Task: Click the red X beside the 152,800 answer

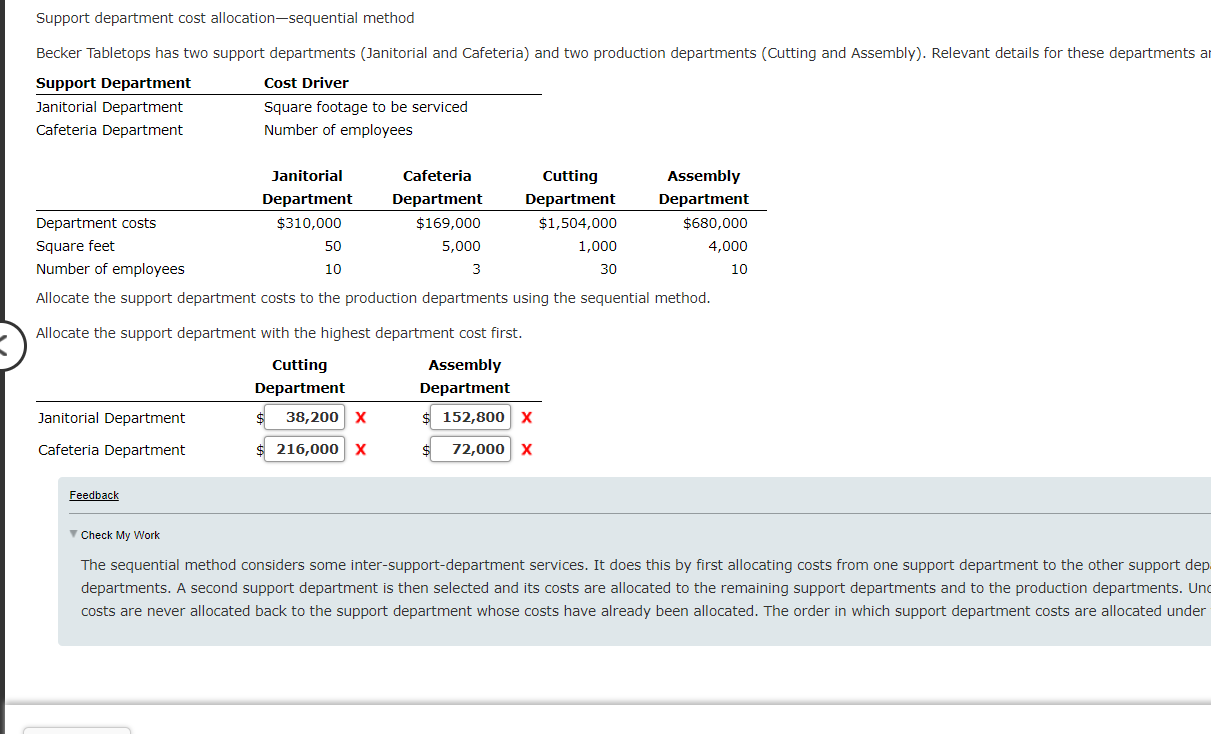Action: point(526,417)
